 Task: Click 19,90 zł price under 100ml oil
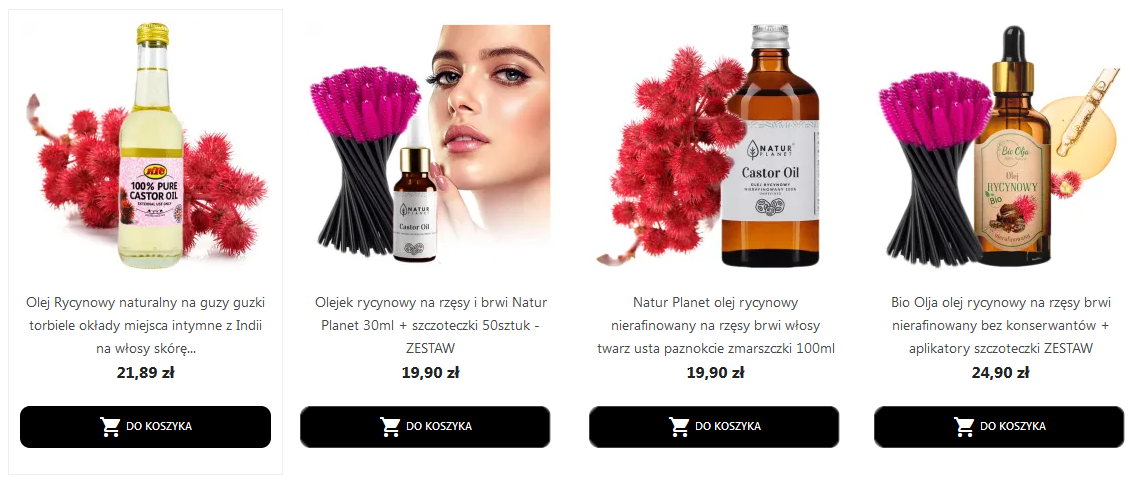coord(715,372)
